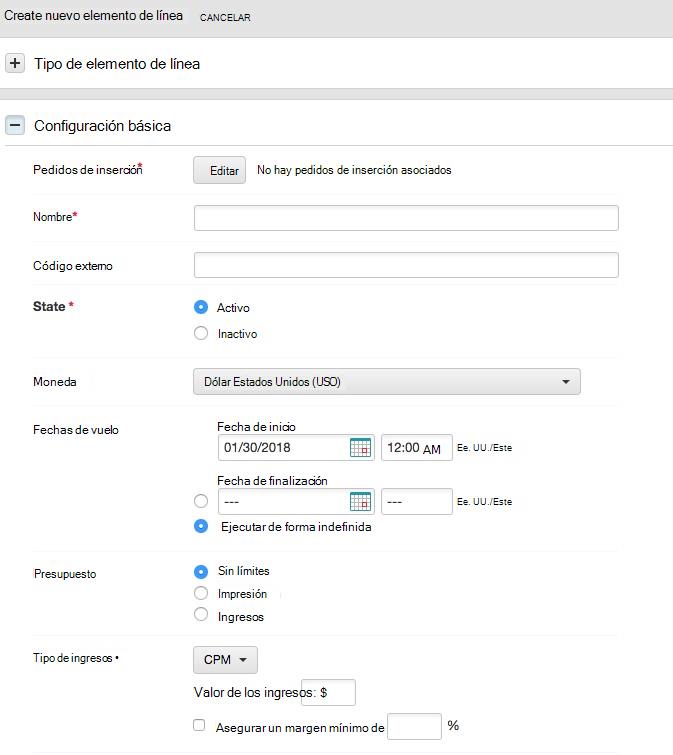Open the Moneda currency dropdown

[387, 382]
